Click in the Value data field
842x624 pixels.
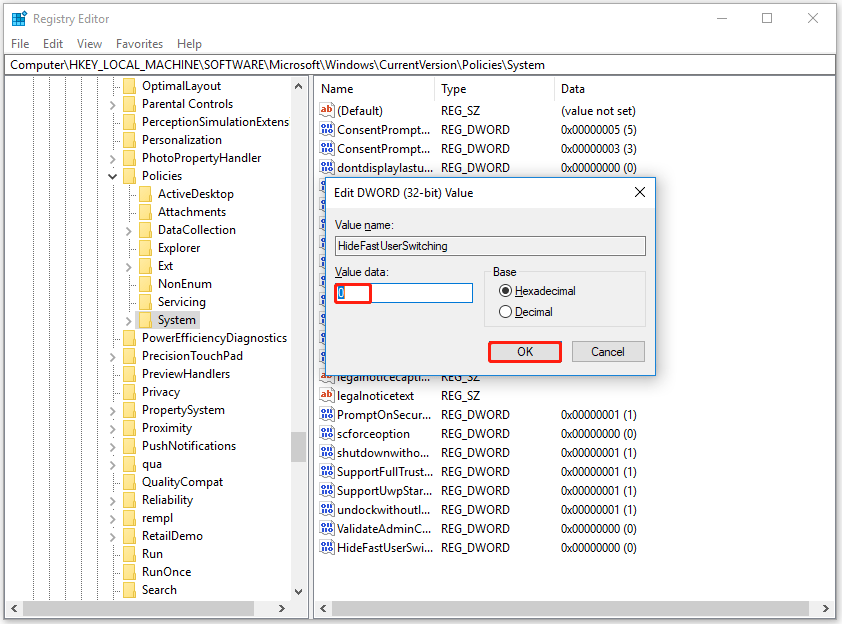point(403,293)
